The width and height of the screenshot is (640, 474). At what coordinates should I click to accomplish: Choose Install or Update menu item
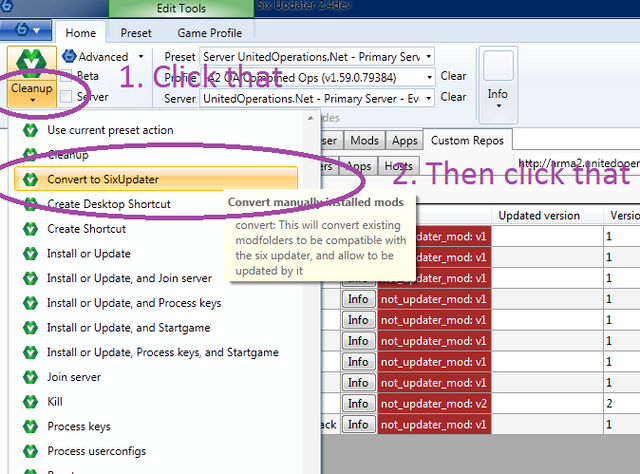point(156,254)
